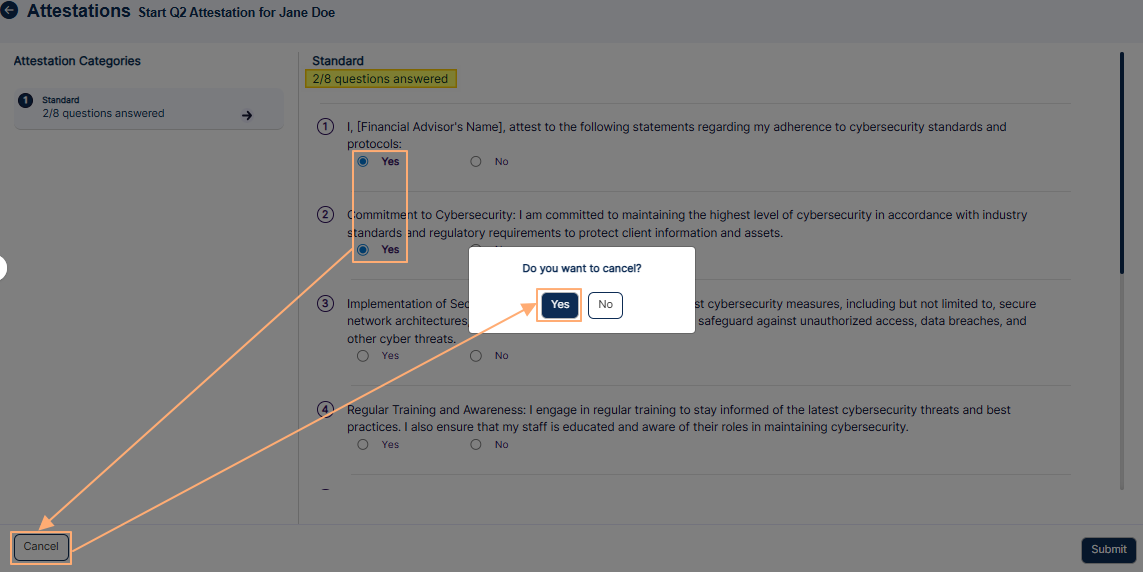Open the Standard attestation category
The image size is (1143, 572).
(148, 108)
